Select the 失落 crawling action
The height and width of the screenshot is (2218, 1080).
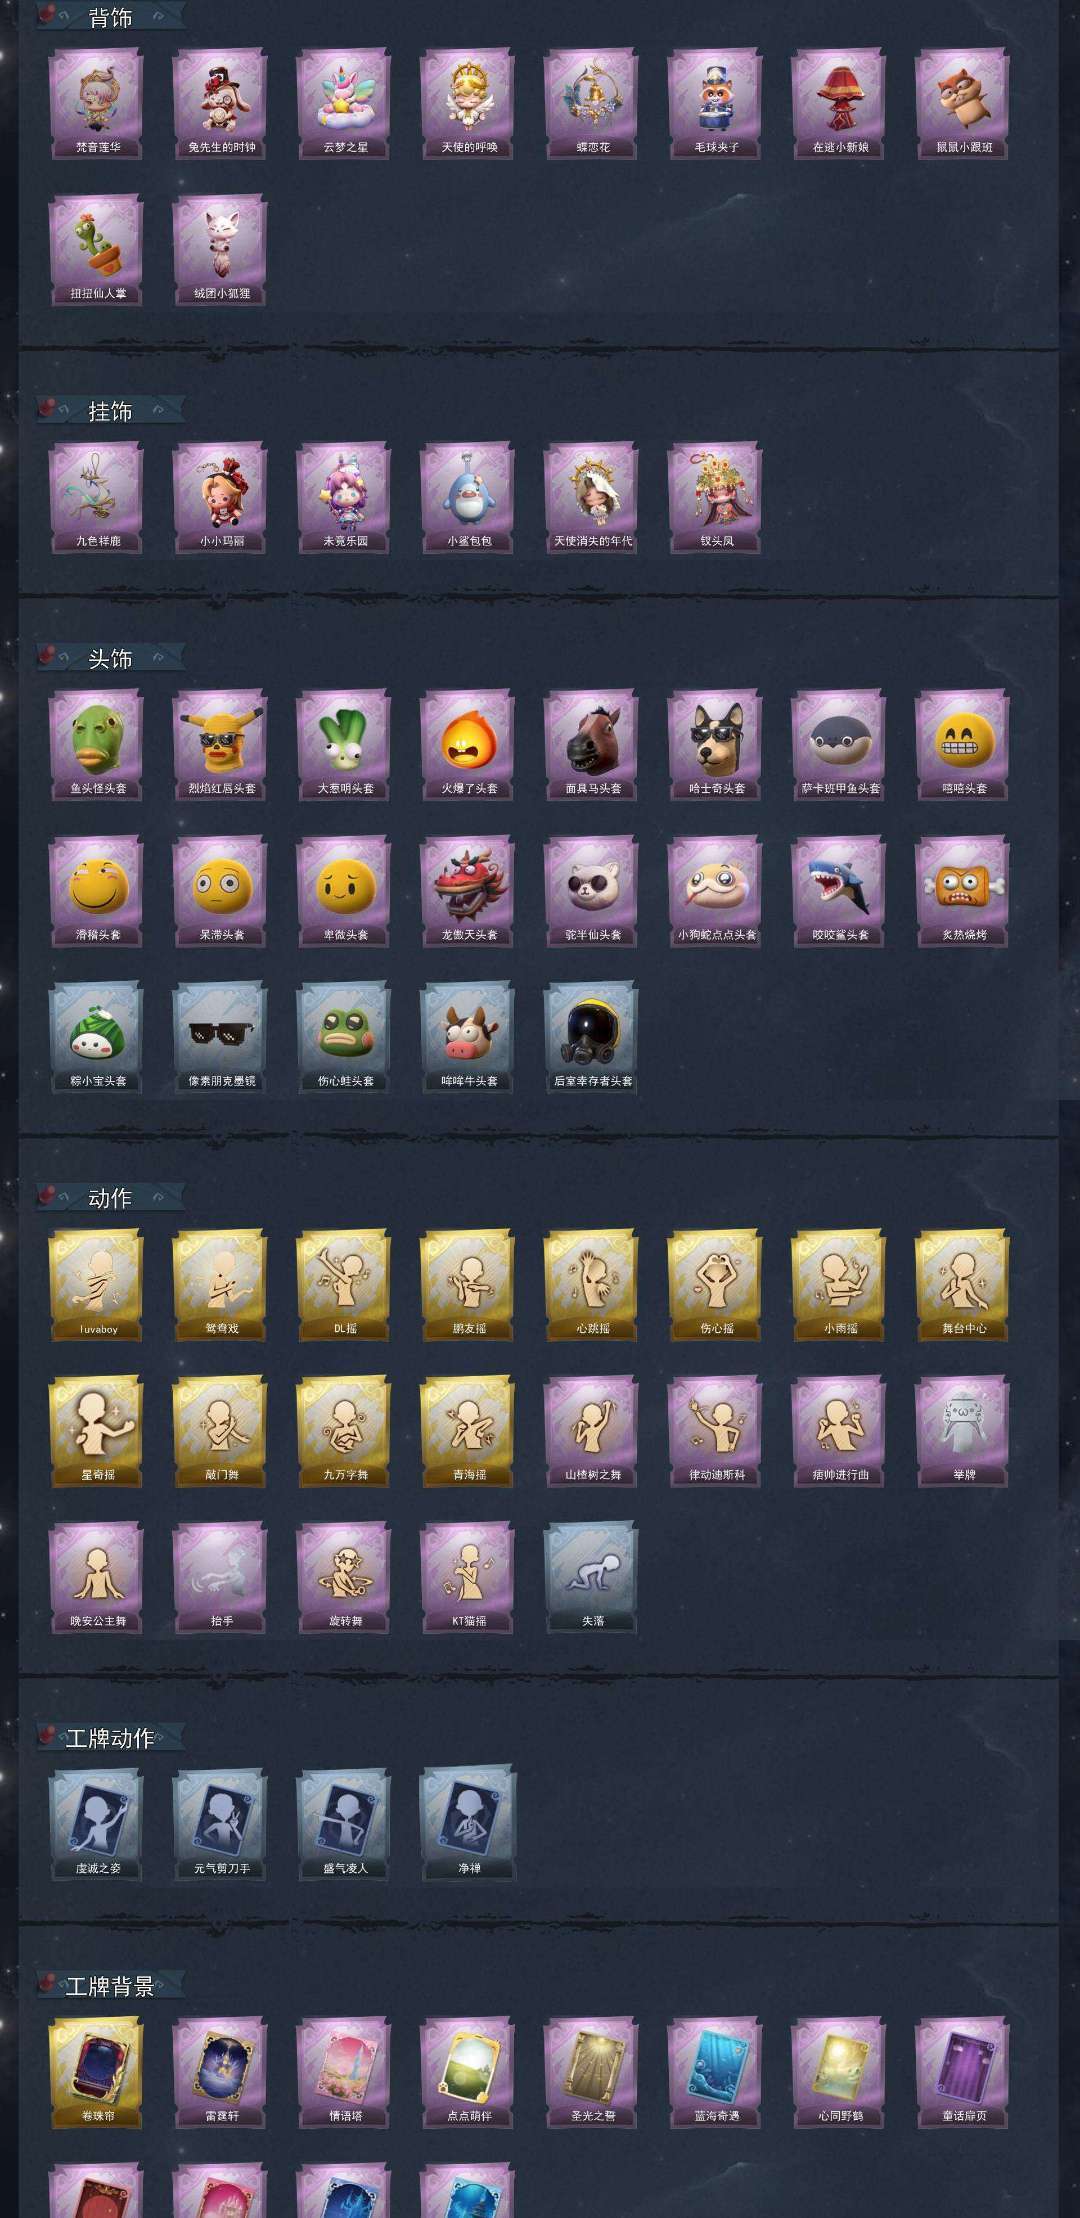click(592, 1577)
